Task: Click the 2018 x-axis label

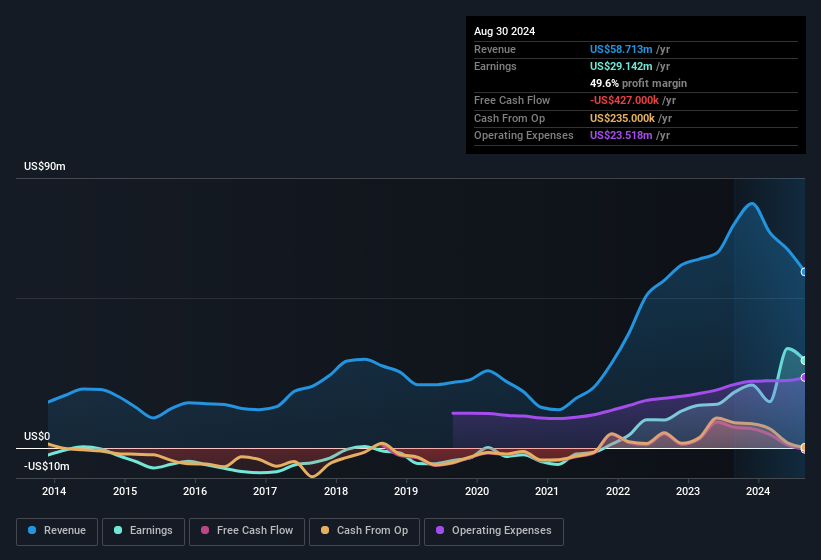Action: pyautogui.click(x=336, y=491)
